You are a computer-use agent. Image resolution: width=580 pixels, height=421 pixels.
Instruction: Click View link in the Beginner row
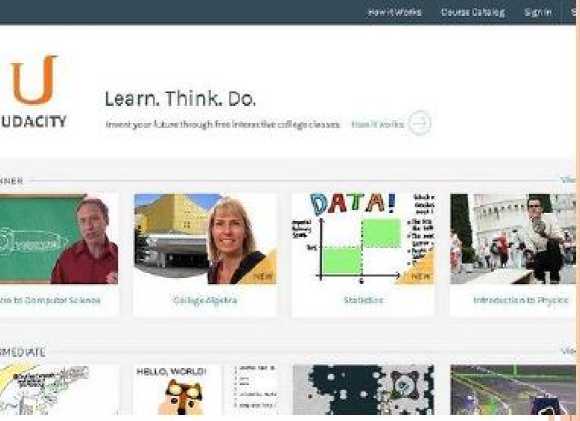[x=569, y=180]
